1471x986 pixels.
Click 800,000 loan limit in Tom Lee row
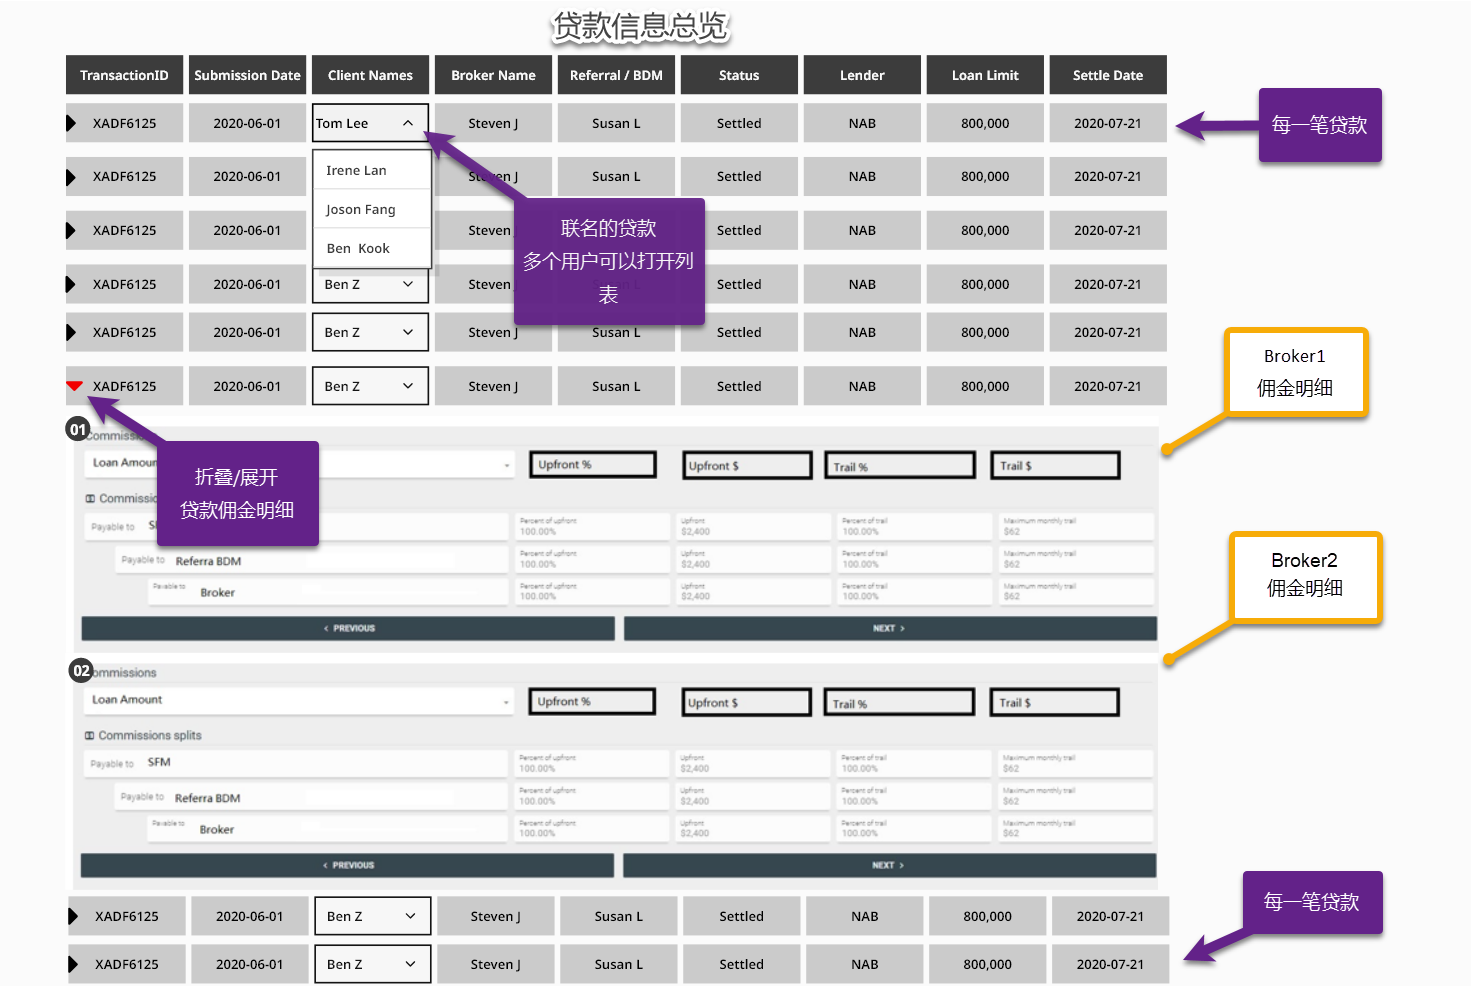[985, 123]
